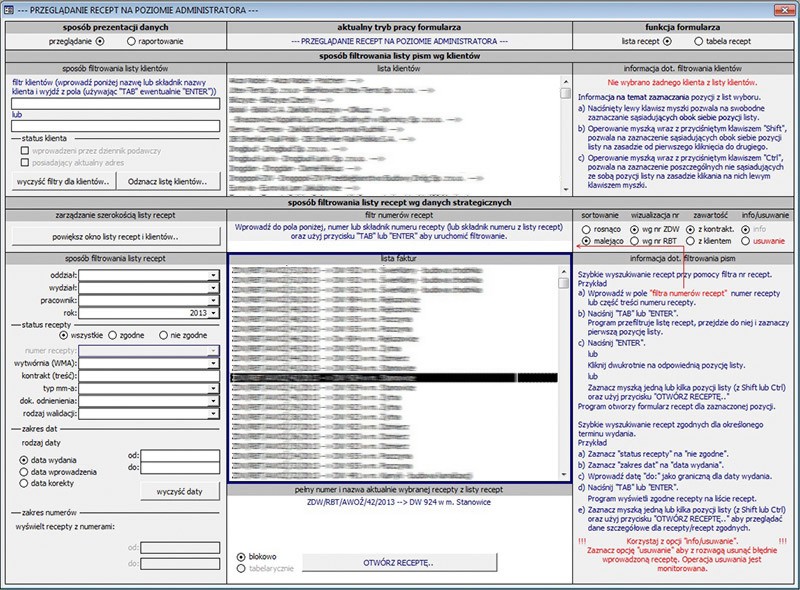Click the 'filtr numerów recept' header

point(399,215)
